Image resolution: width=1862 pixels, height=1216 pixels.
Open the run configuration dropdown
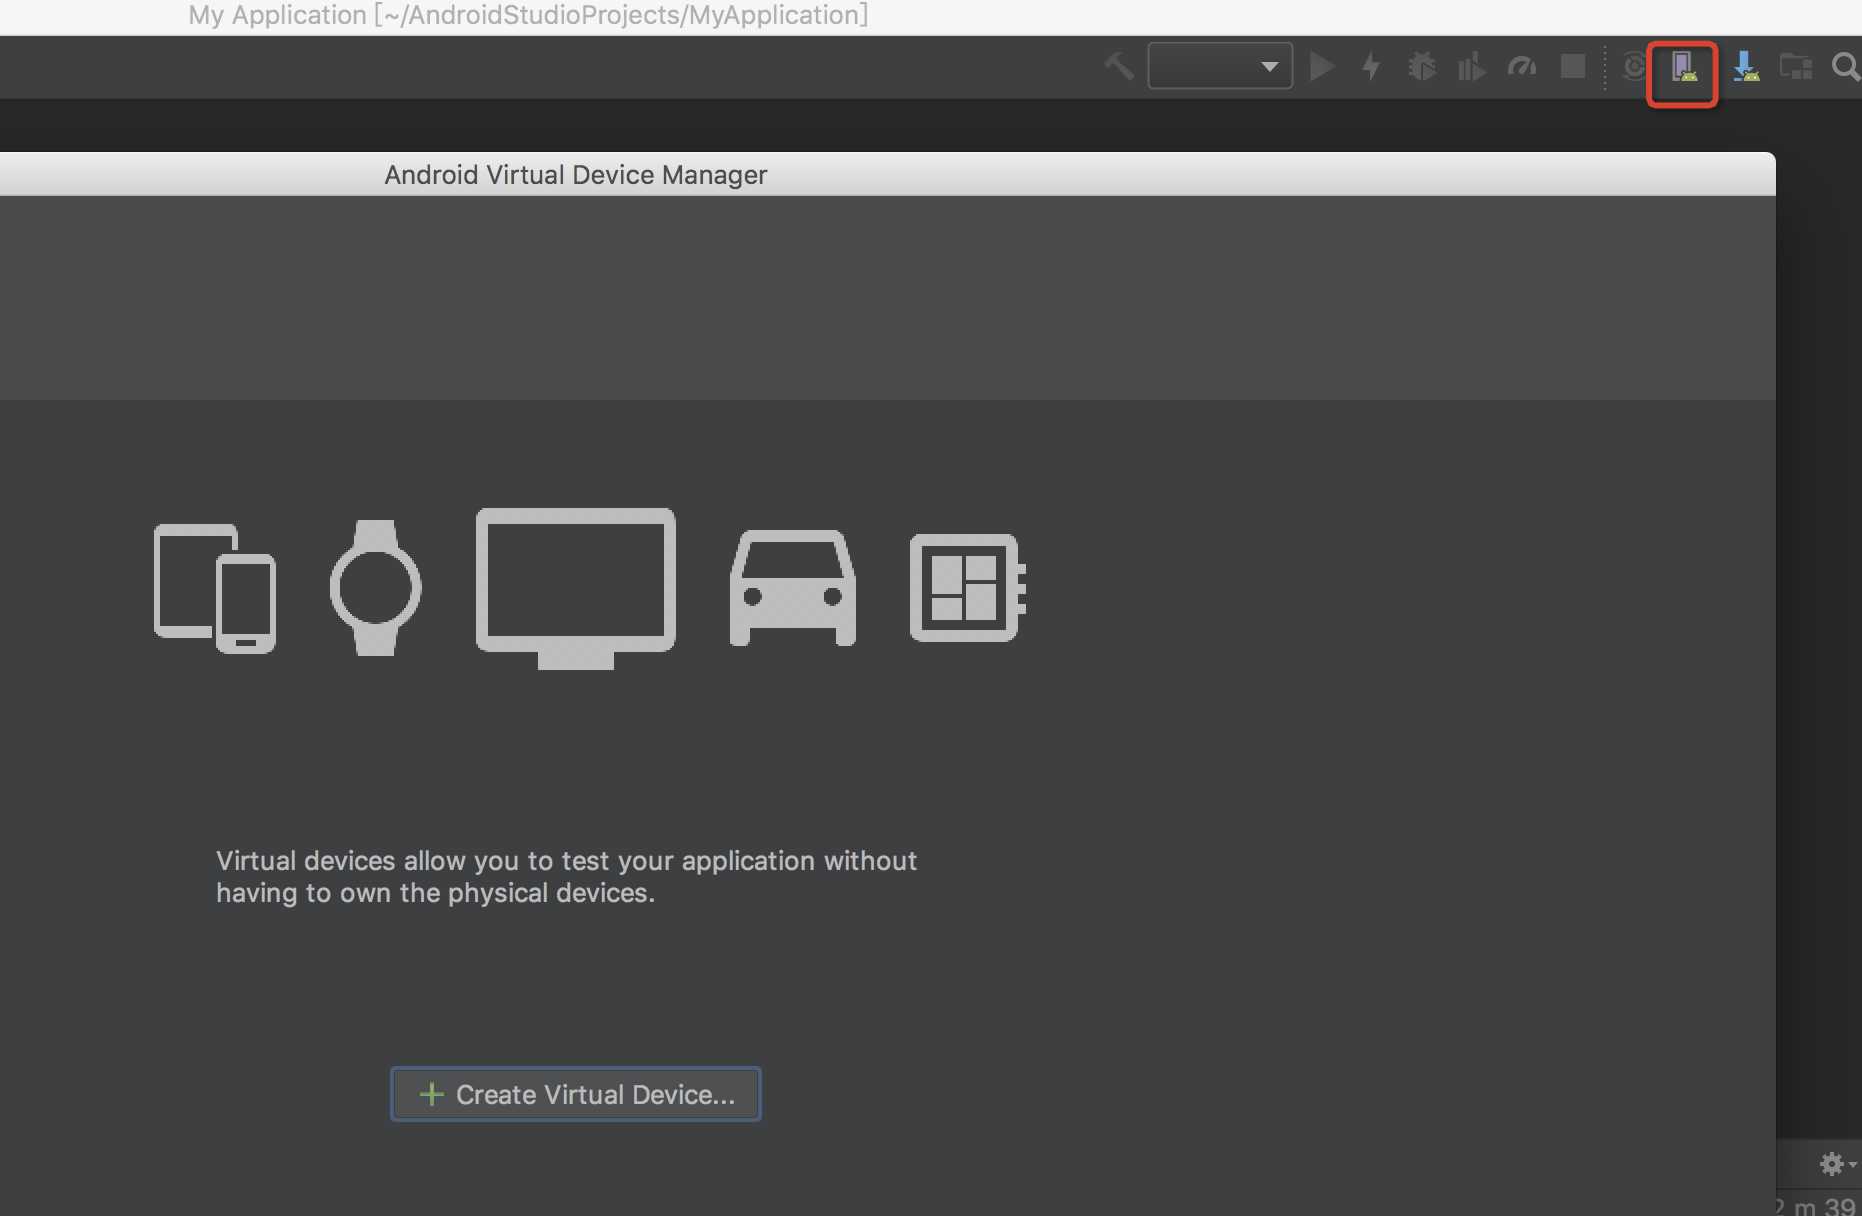[1220, 66]
